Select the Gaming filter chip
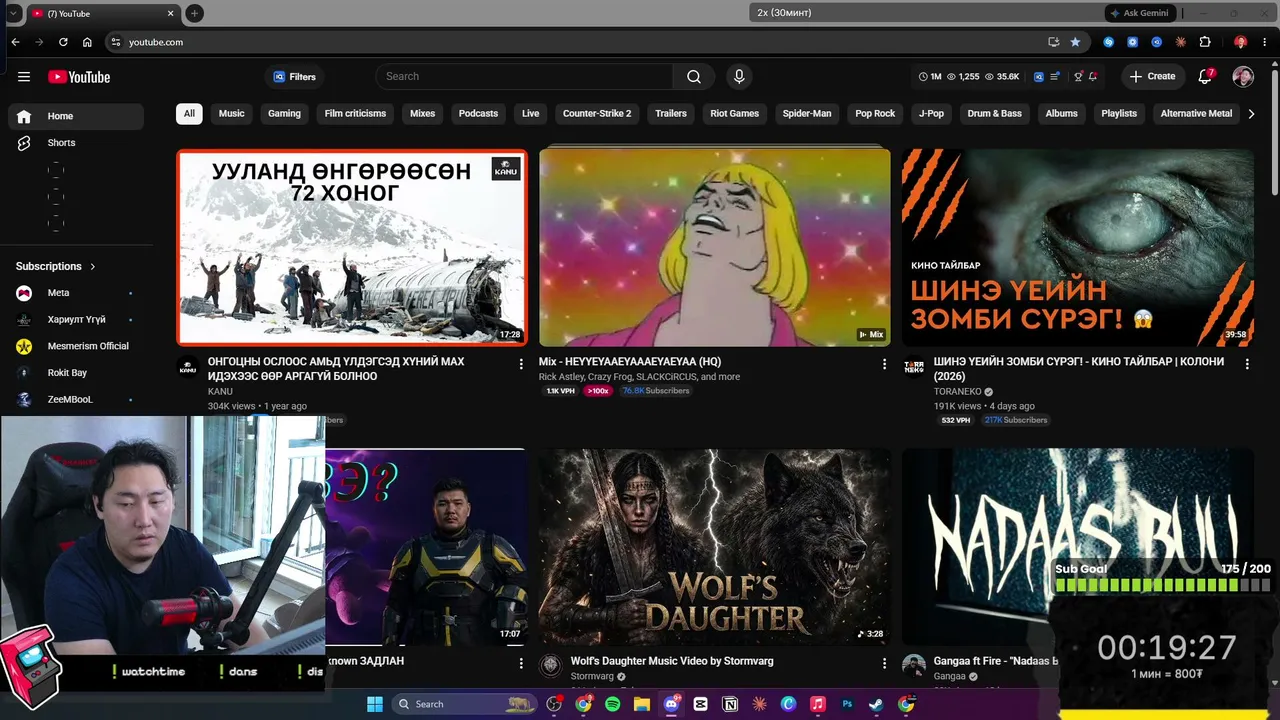The height and width of the screenshot is (720, 1280). [284, 114]
